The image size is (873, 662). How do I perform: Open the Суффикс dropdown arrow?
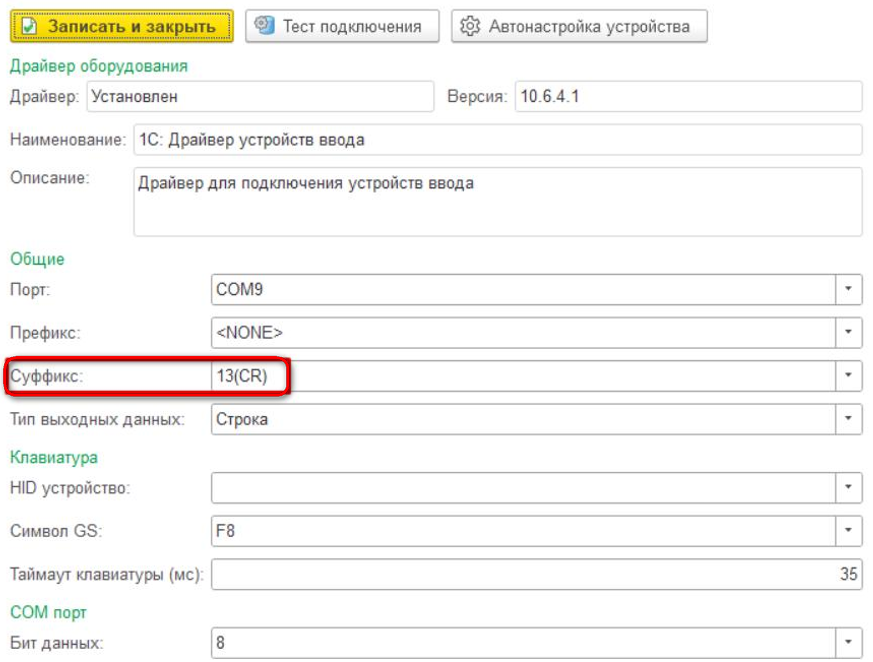point(849,376)
